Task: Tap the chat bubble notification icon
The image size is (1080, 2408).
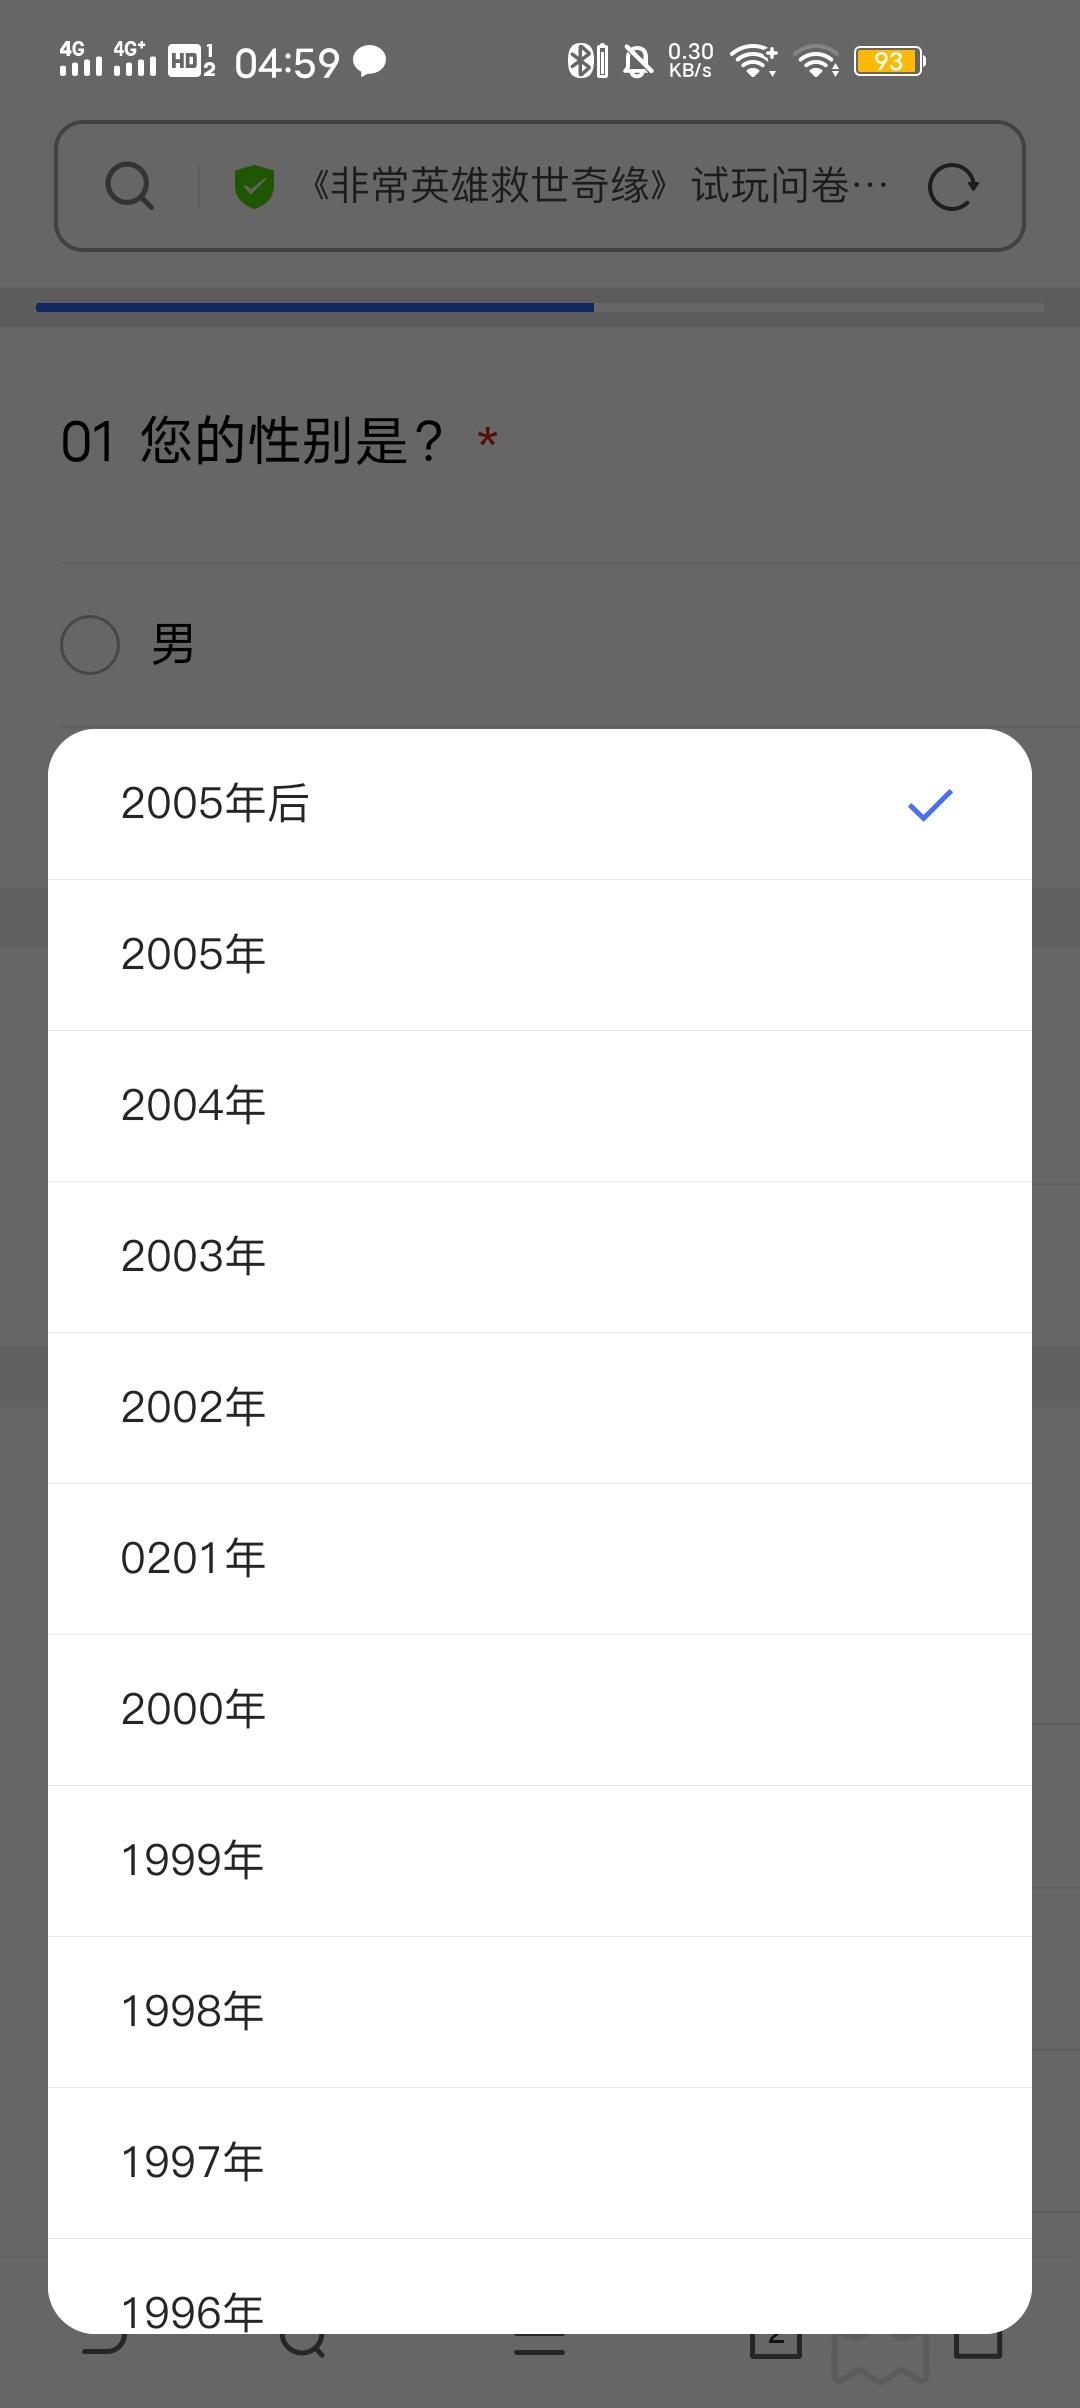Action: 370,62
